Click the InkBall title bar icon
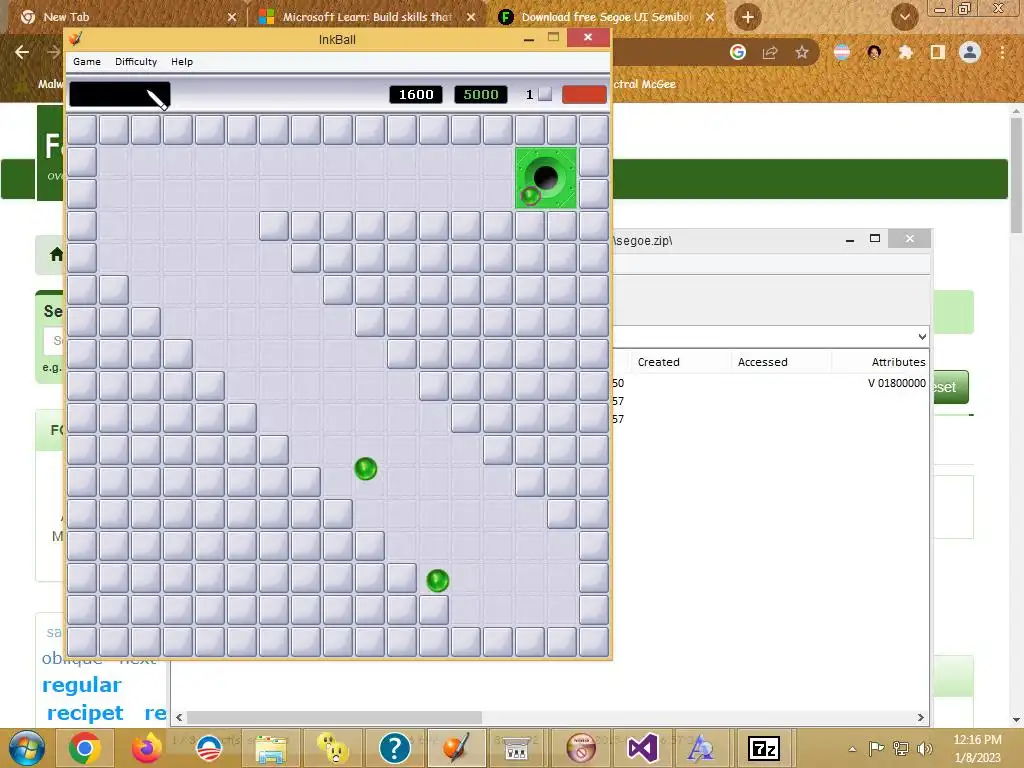The image size is (1024, 768). (x=76, y=39)
